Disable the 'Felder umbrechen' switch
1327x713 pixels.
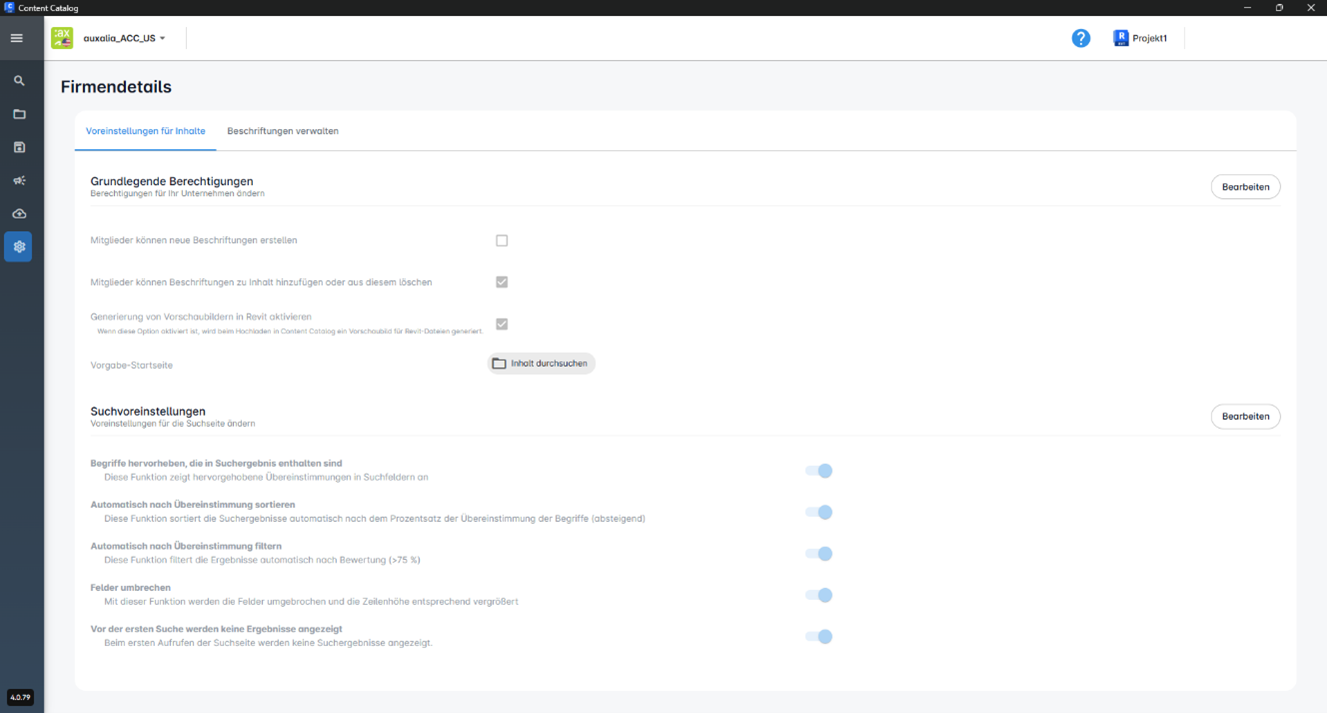(819, 595)
